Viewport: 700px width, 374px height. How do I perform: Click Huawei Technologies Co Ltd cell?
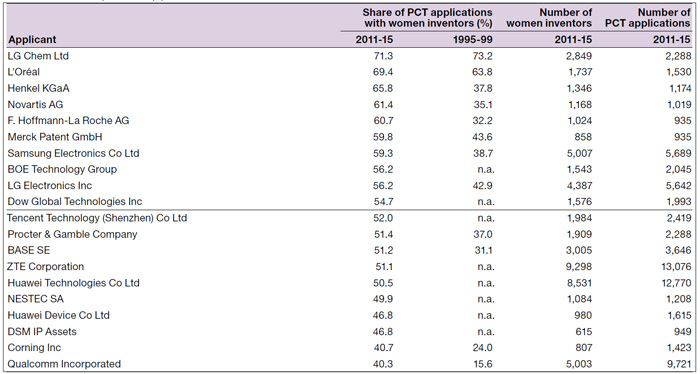pos(73,283)
